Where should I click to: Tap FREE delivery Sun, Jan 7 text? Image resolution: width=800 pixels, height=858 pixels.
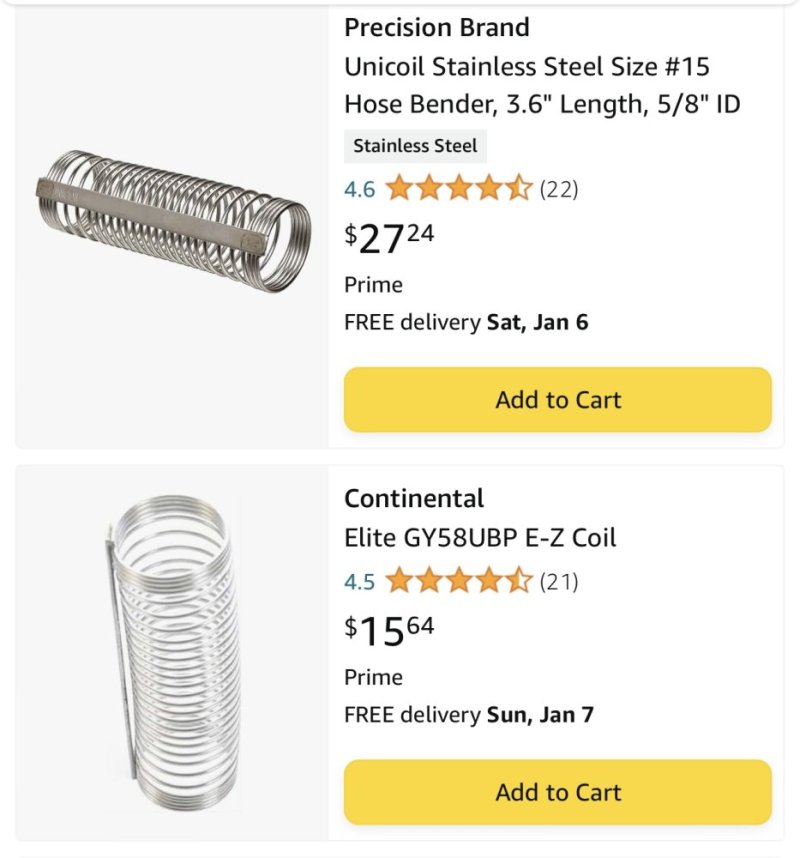pyautogui.click(x=469, y=715)
